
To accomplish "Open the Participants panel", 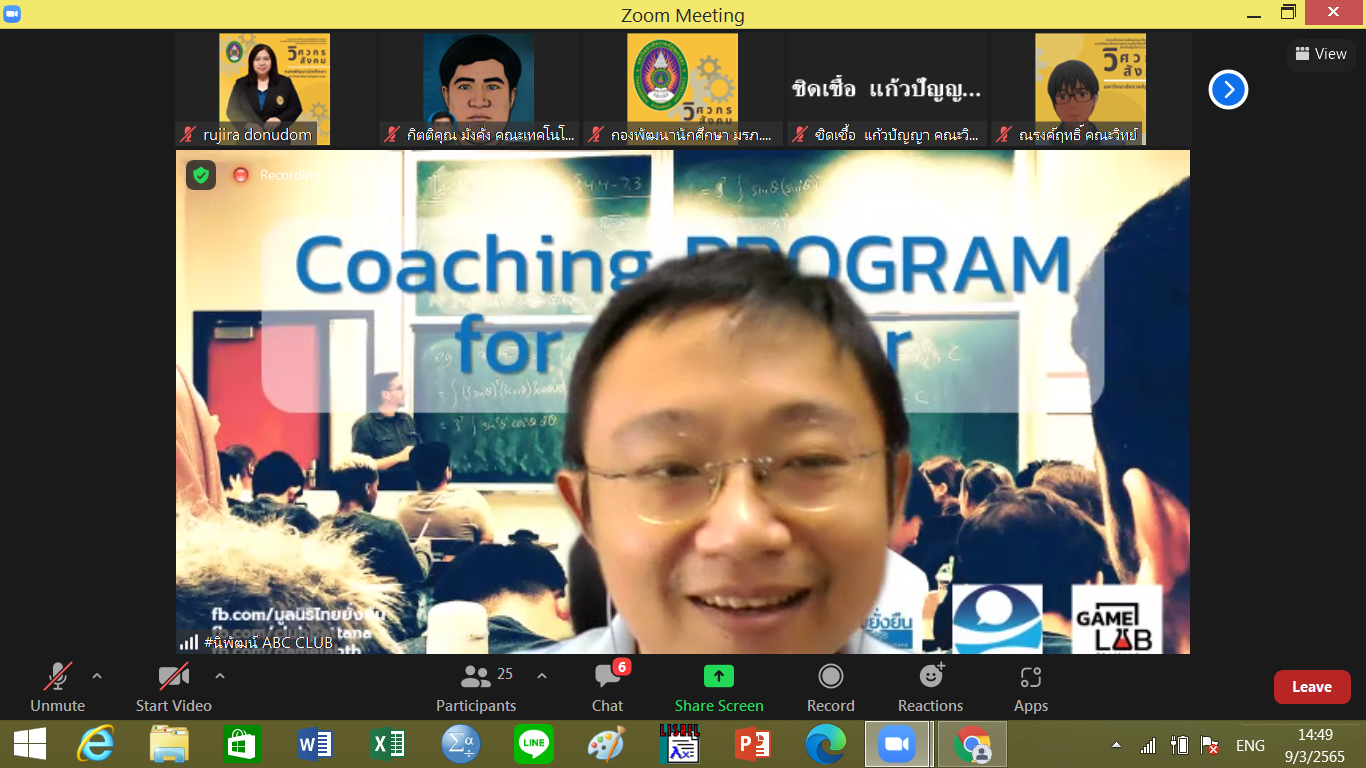I will tap(477, 688).
